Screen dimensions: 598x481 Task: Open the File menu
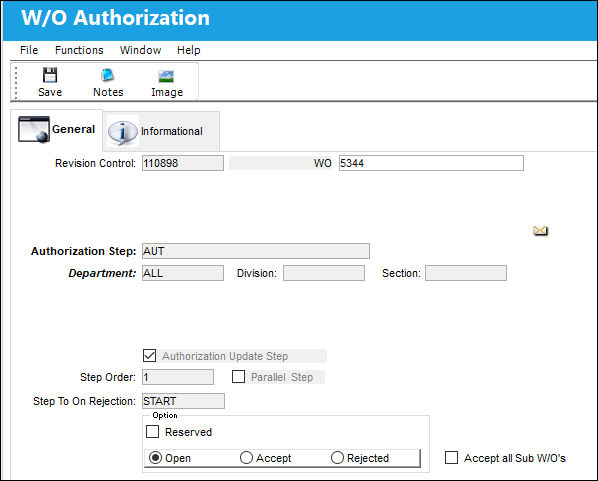[29, 50]
